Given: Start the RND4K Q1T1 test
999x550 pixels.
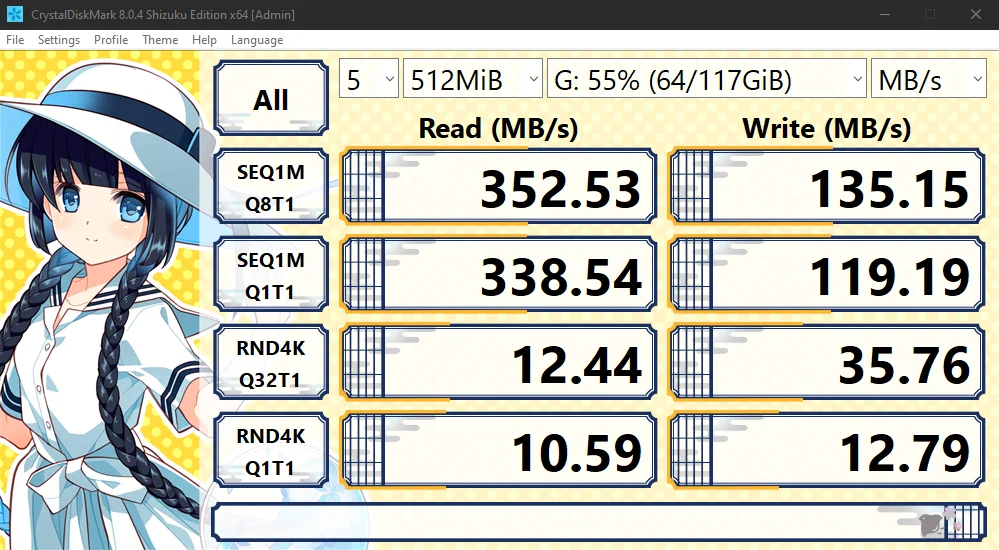Looking at the screenshot, I should 271,451.
